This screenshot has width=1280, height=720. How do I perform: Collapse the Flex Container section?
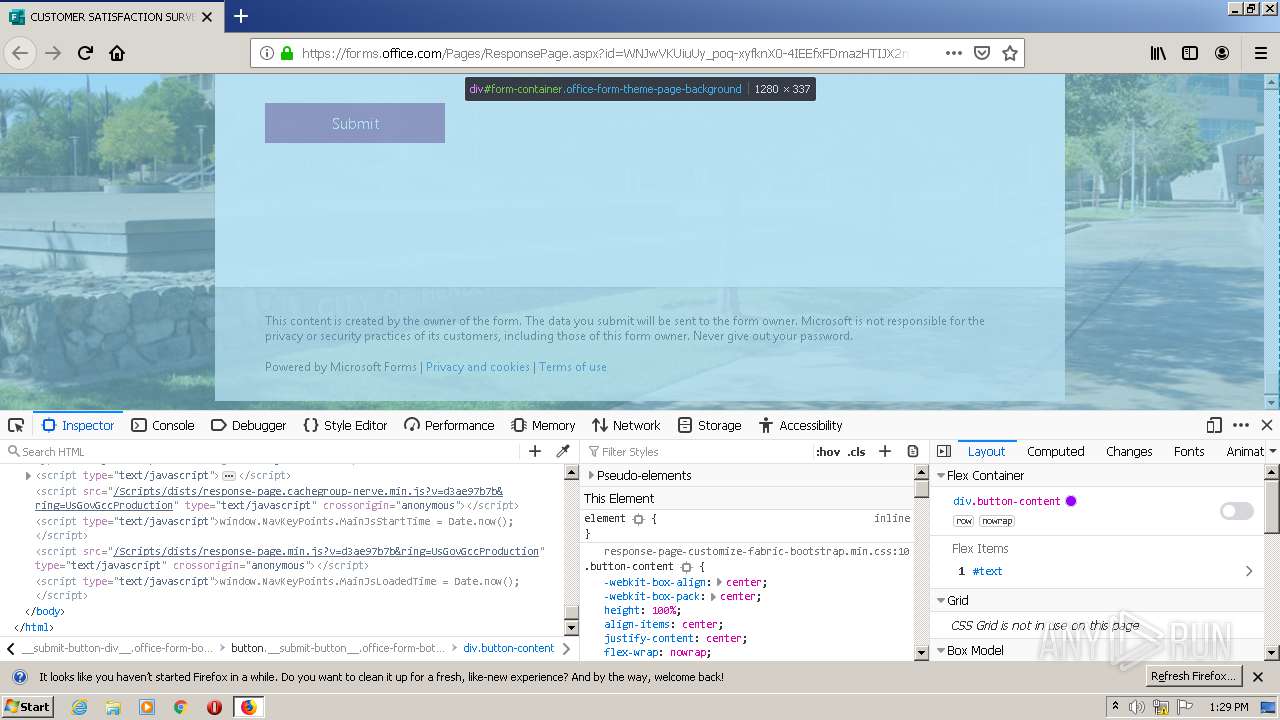941,475
